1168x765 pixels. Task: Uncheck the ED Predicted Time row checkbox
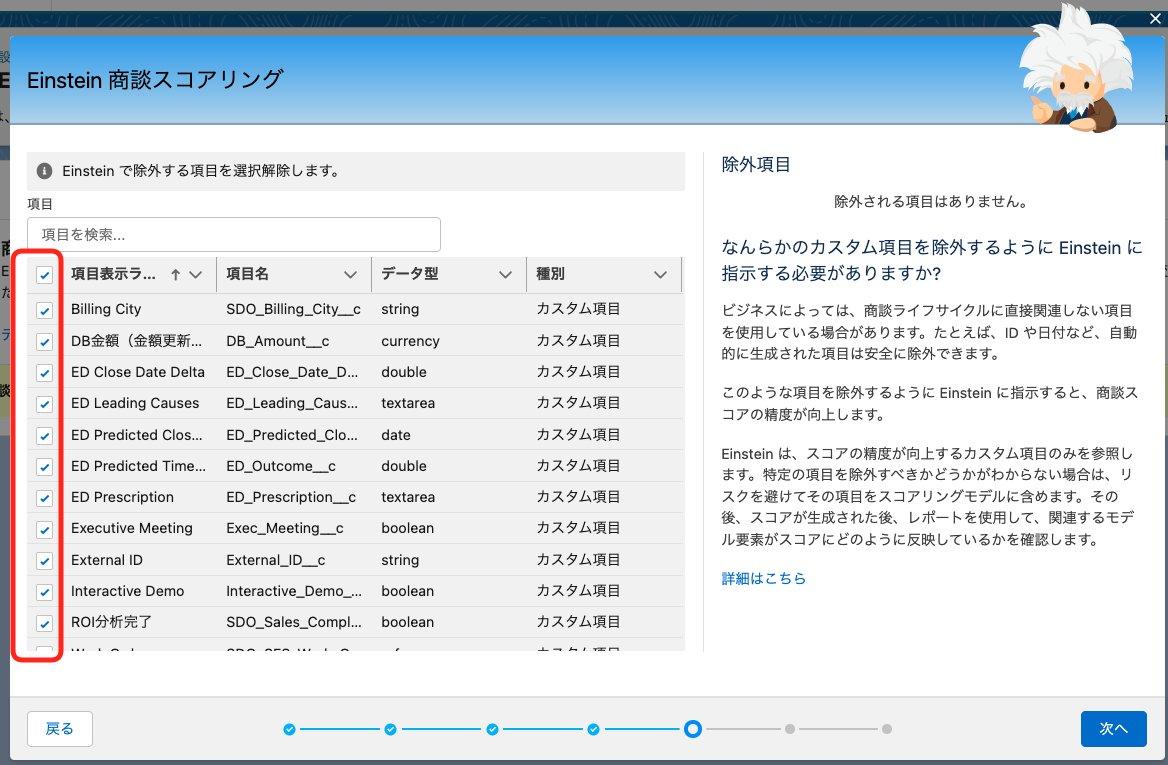click(45, 466)
